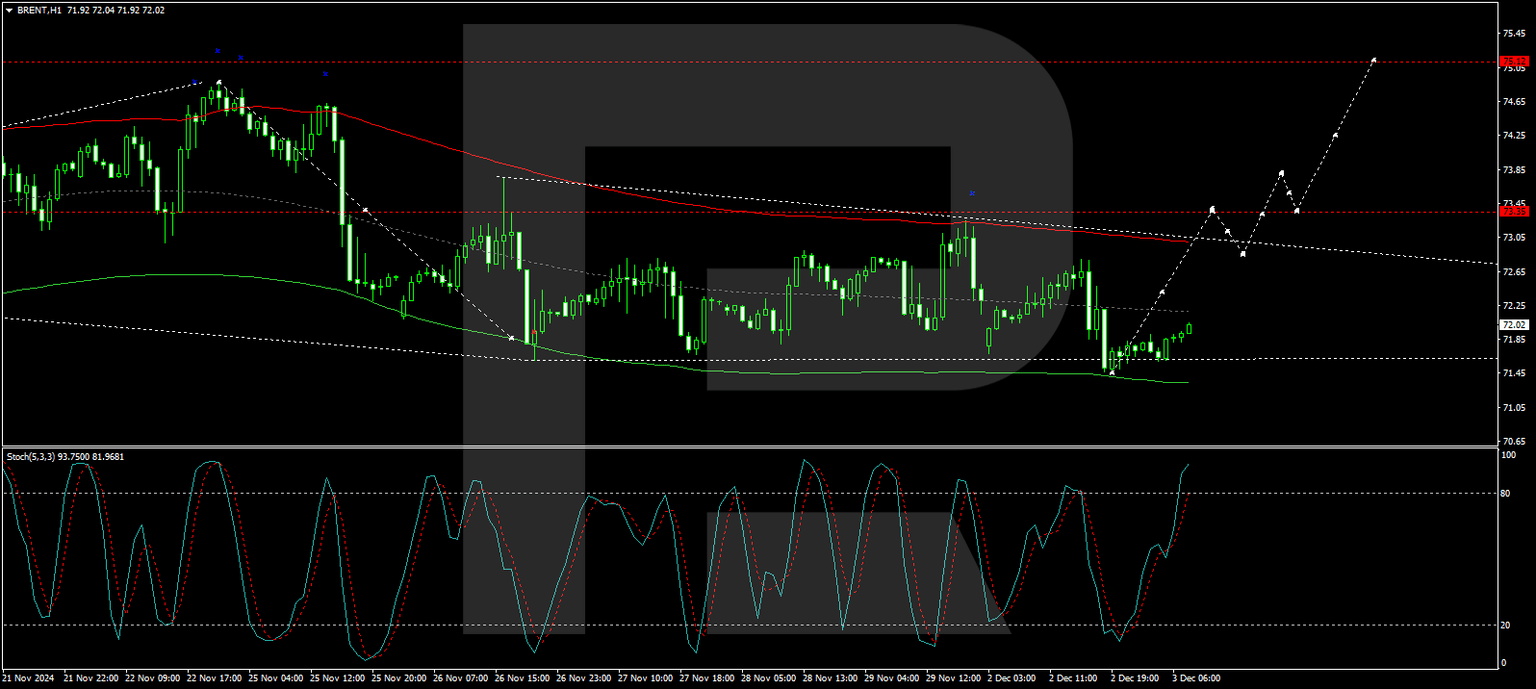Screen dimensions: 1536x689
Task: Click the 28 Nov 05:00 time label
Action: [771, 678]
